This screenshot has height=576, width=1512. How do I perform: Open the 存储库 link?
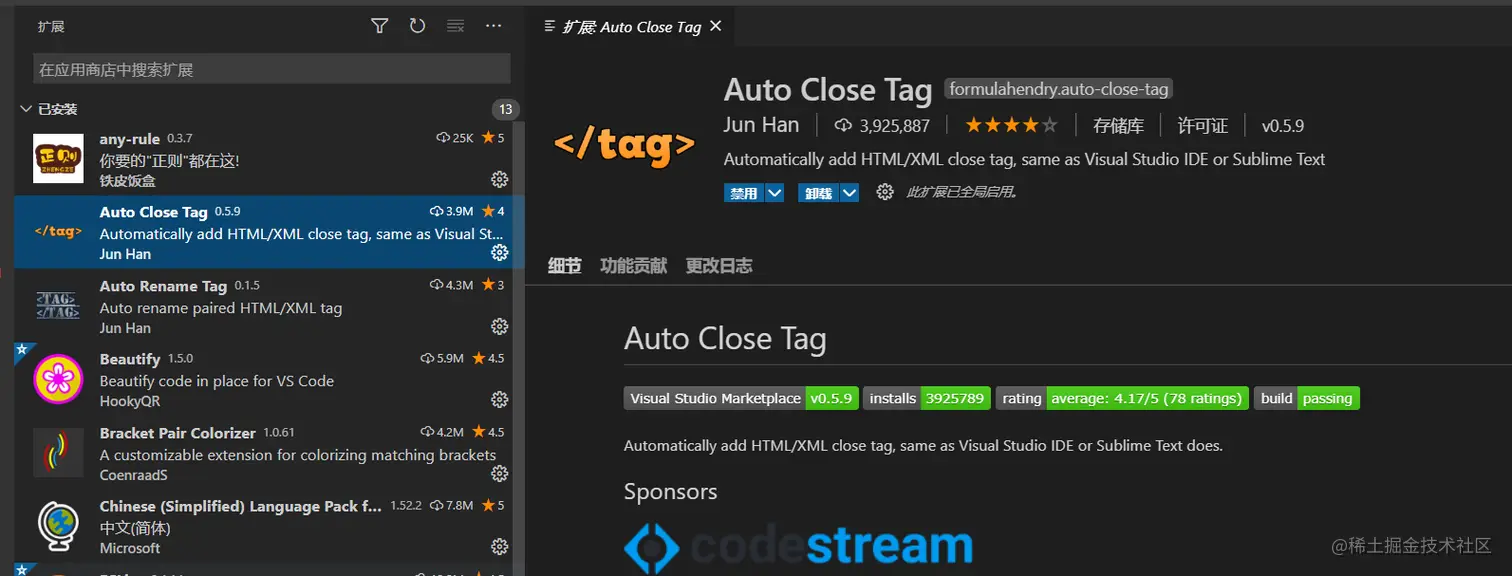point(1118,126)
